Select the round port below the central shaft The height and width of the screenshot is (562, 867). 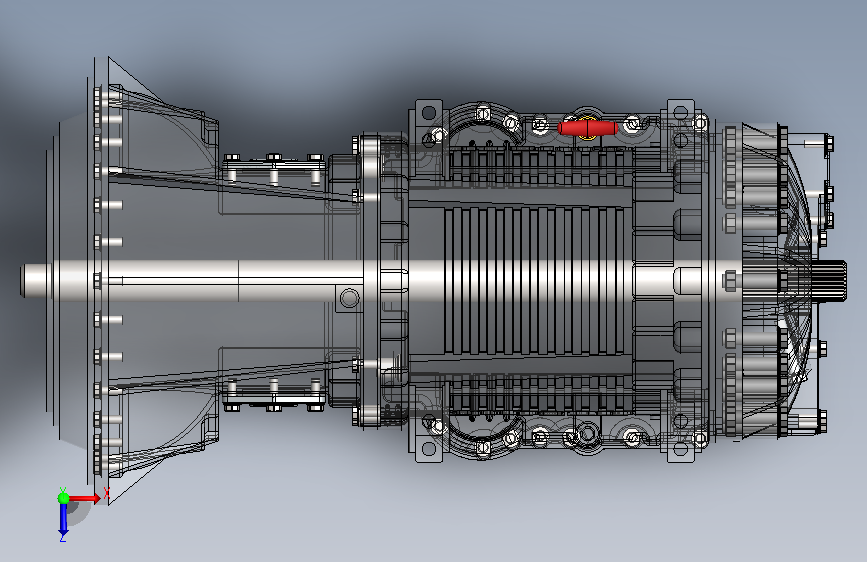click(x=349, y=298)
